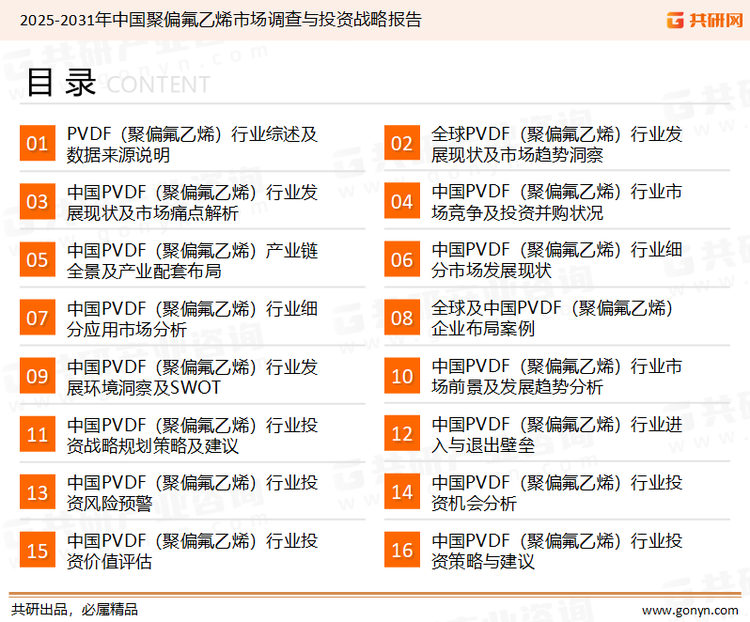Click the orange 07 number box
This screenshot has height=622, width=750.
click(37, 318)
